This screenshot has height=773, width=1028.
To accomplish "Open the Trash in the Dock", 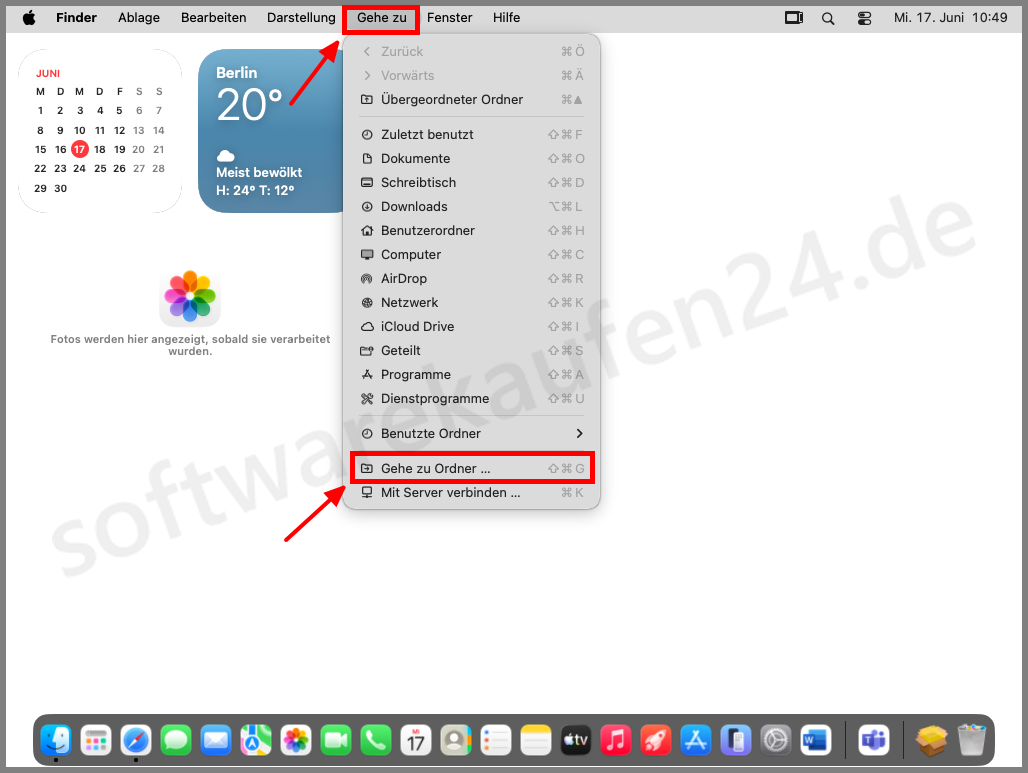I will pos(972,740).
